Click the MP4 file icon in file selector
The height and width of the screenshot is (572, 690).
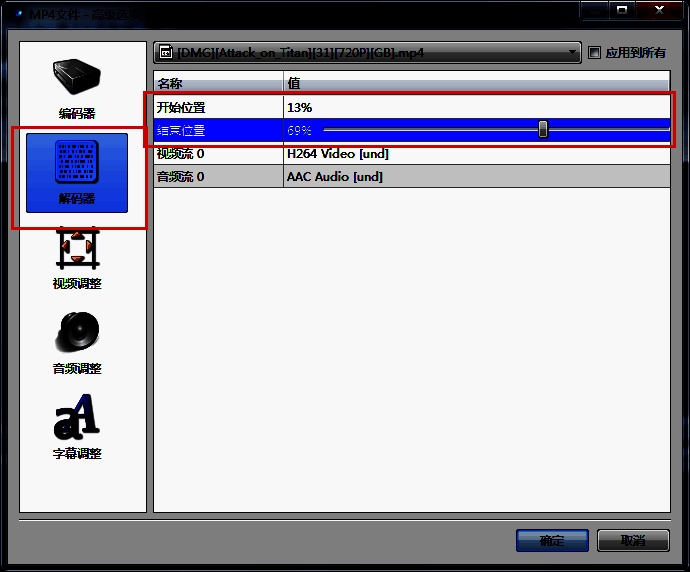[x=166, y=53]
